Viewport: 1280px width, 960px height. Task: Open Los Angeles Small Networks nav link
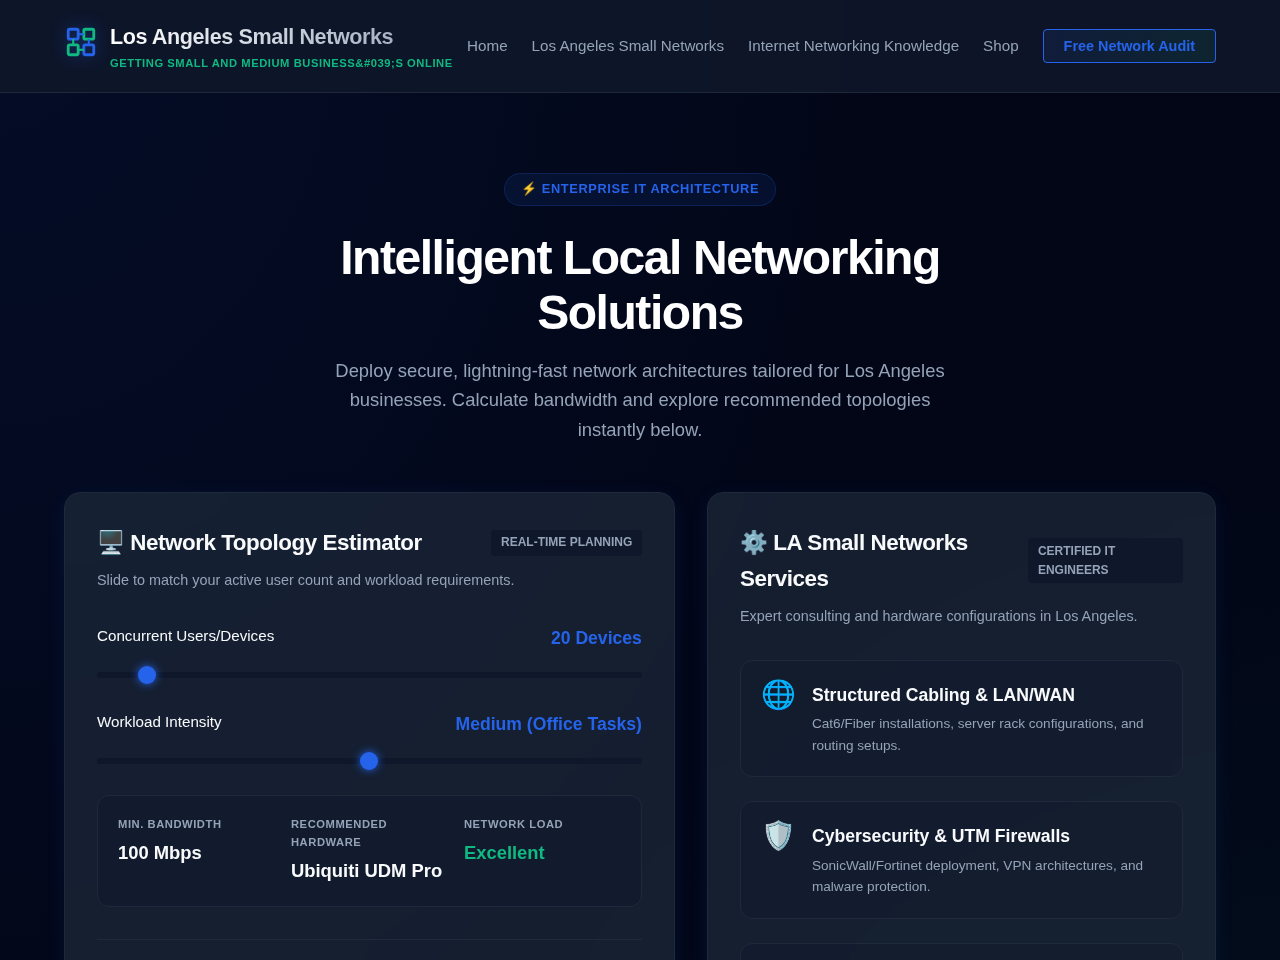pyautogui.click(x=628, y=46)
